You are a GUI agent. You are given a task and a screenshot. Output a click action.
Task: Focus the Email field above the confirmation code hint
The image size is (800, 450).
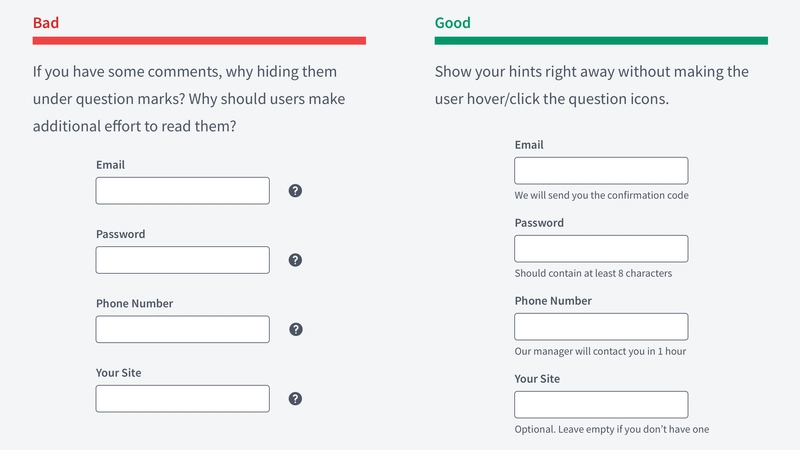coord(601,170)
